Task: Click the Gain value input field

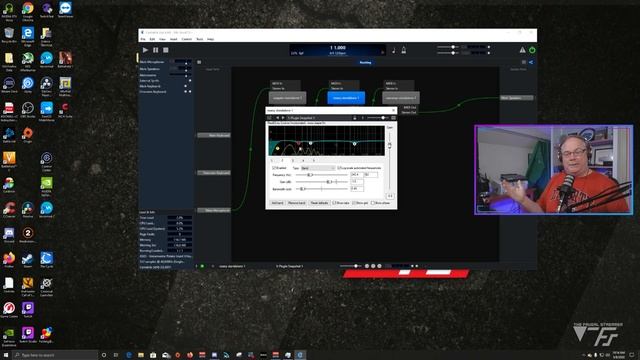Action: pyautogui.click(x=357, y=182)
